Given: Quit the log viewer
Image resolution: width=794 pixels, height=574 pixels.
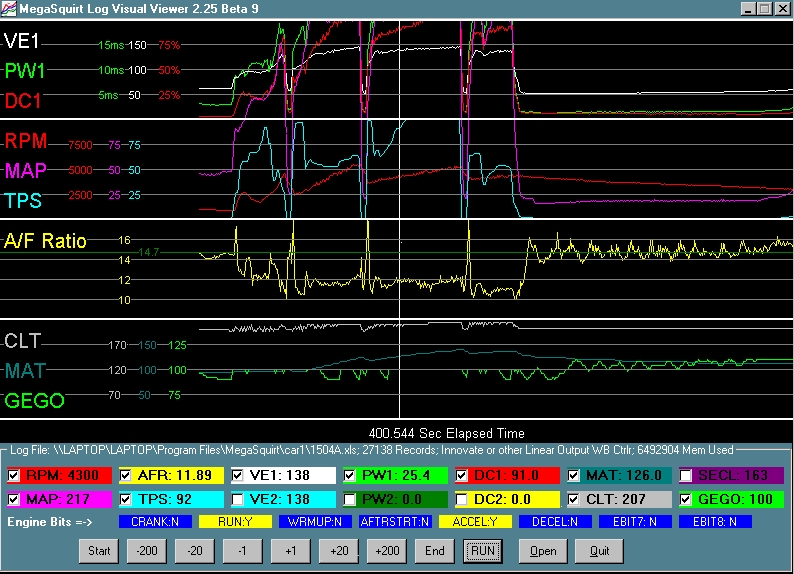Looking at the screenshot, I should (599, 551).
